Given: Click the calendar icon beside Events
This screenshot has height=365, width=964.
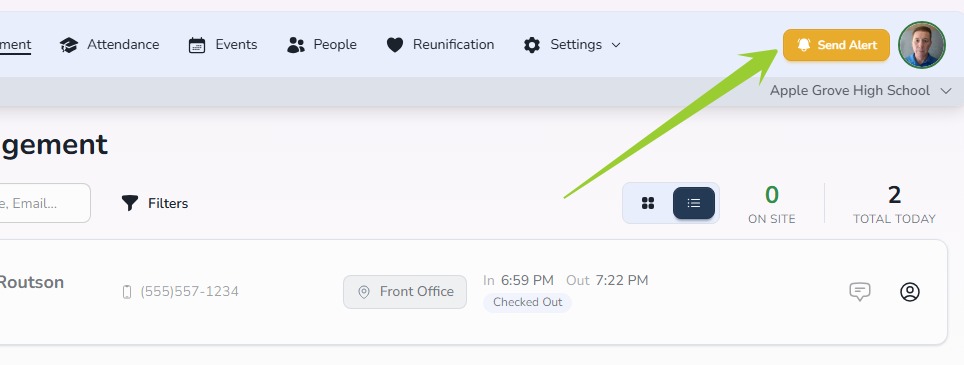Looking at the screenshot, I should (x=197, y=45).
